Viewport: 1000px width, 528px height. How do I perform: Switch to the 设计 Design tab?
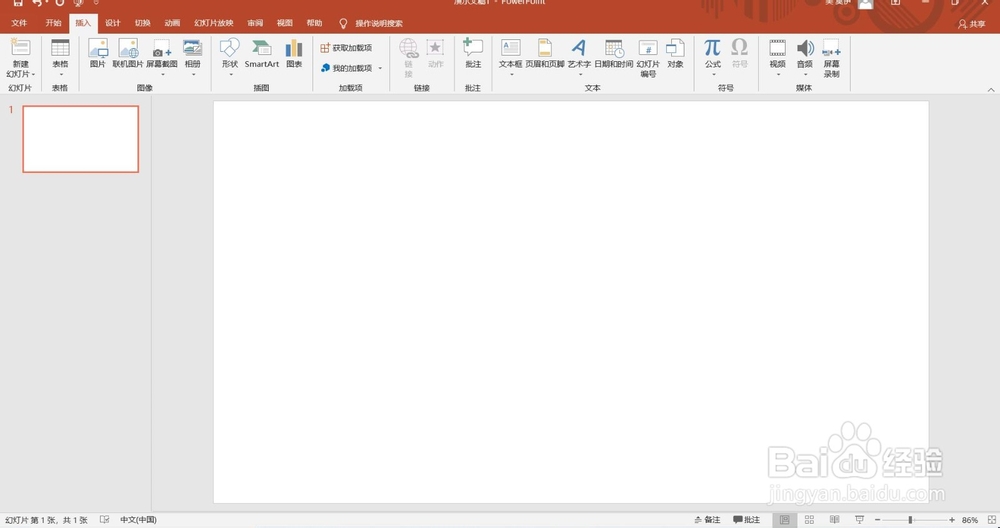pyautogui.click(x=113, y=23)
